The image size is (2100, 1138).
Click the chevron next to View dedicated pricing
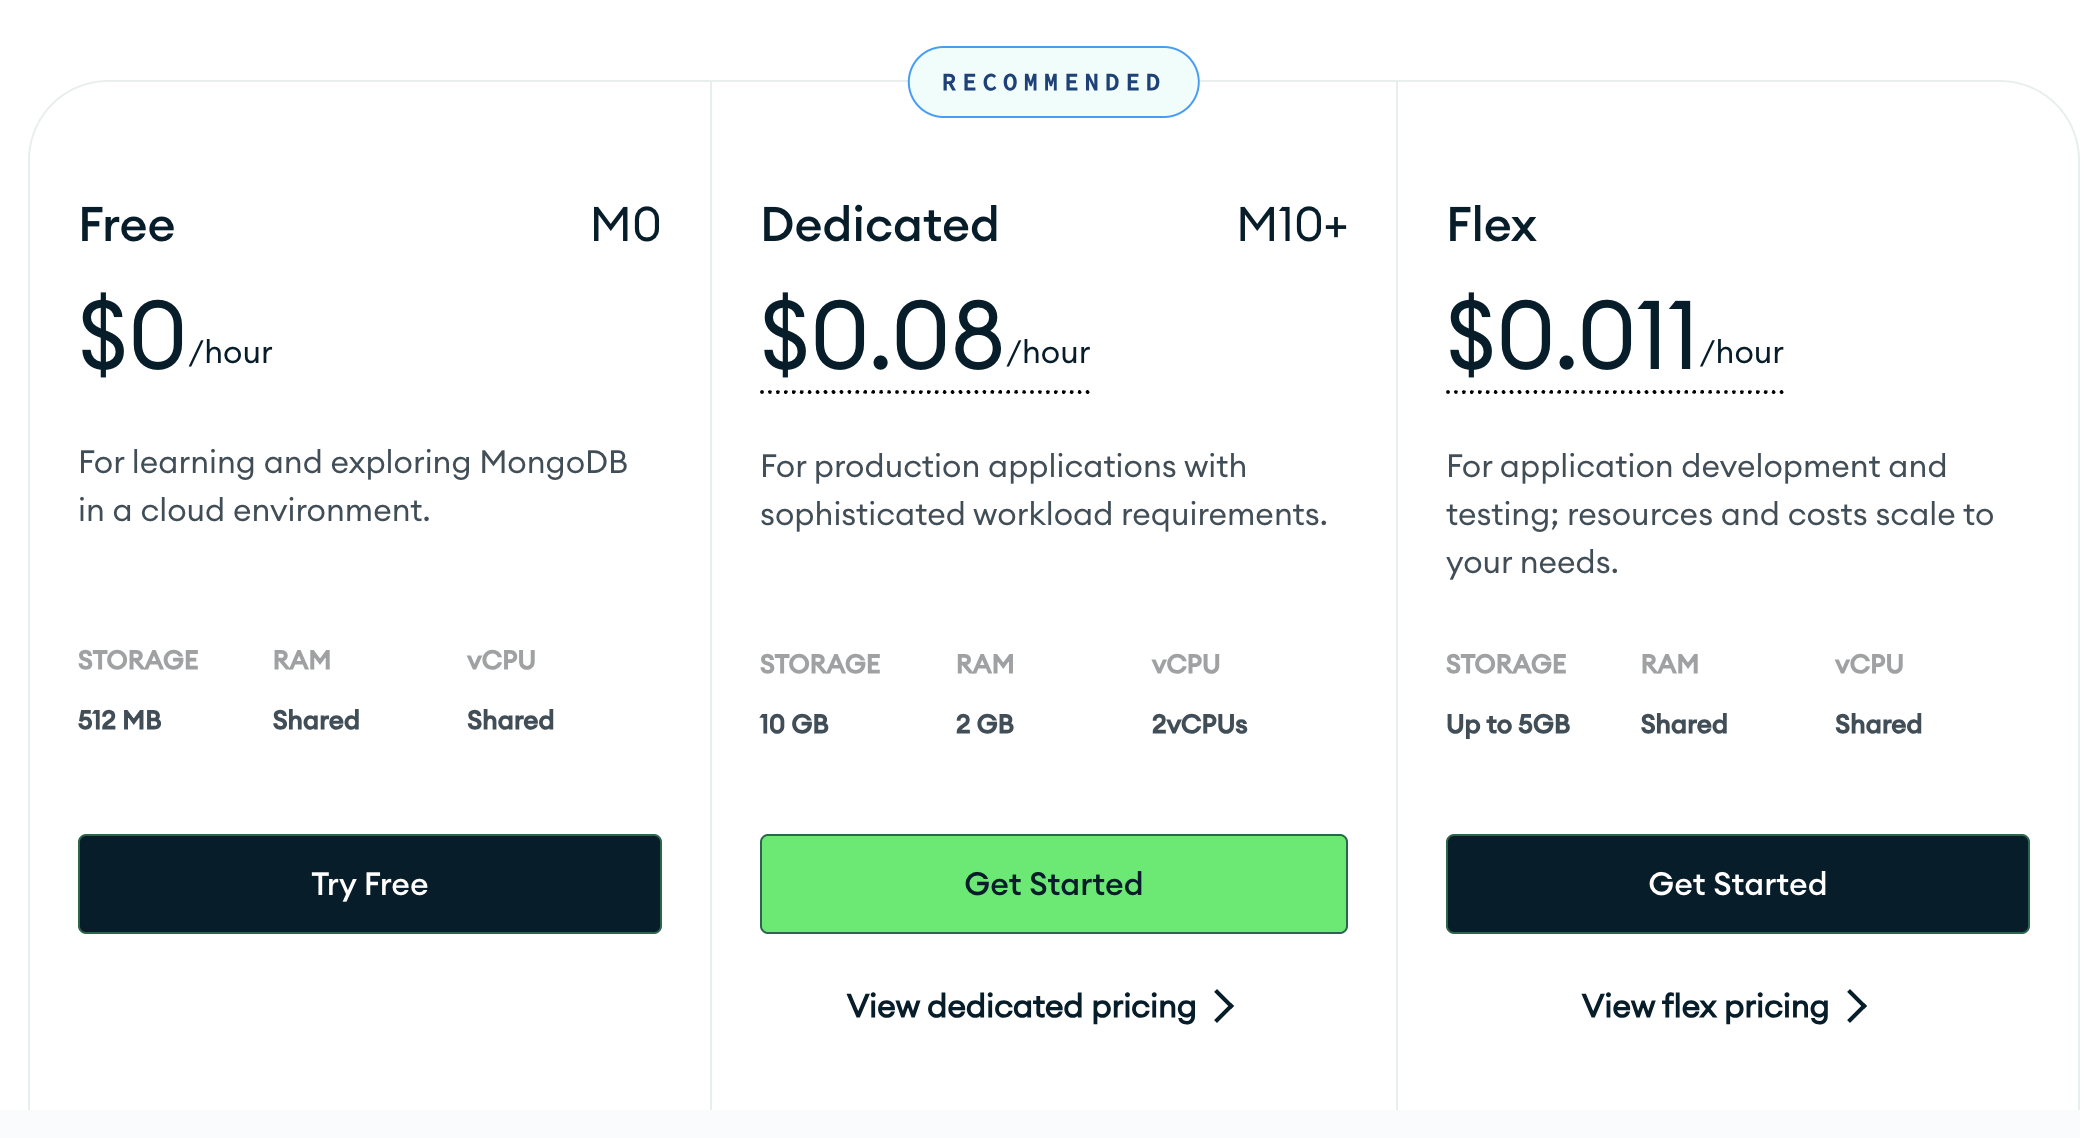point(1225,1006)
